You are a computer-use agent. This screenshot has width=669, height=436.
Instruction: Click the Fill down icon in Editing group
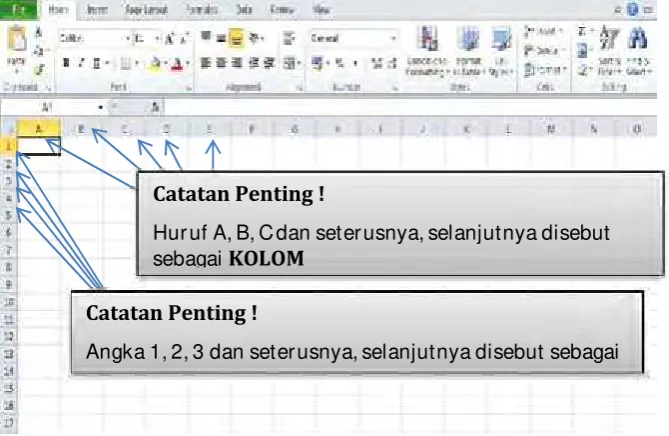point(583,51)
